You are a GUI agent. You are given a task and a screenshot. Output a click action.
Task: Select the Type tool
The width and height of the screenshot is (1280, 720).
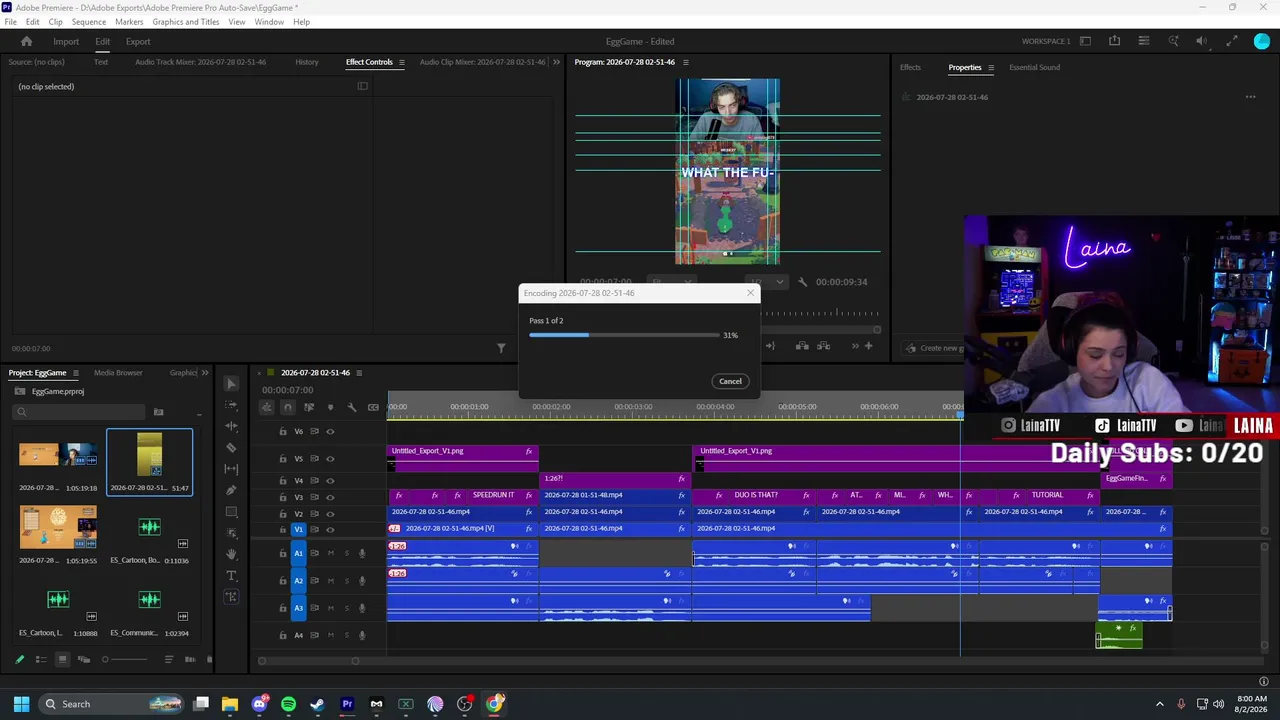[x=231, y=576]
